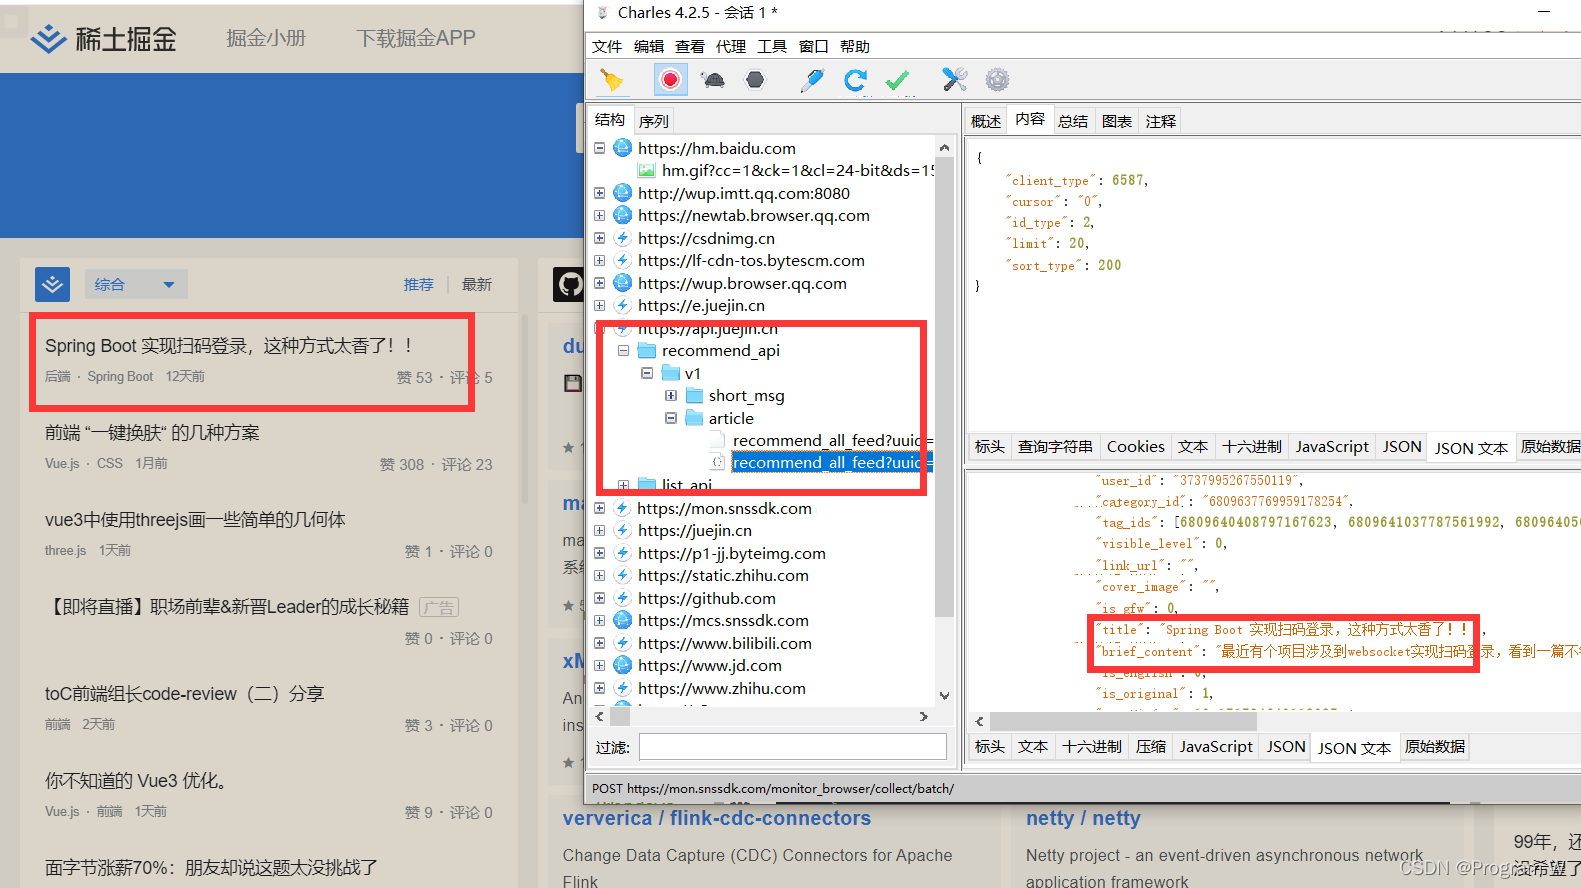Select the hm.gif request row
The height and width of the screenshot is (888, 1581).
[x=797, y=170]
